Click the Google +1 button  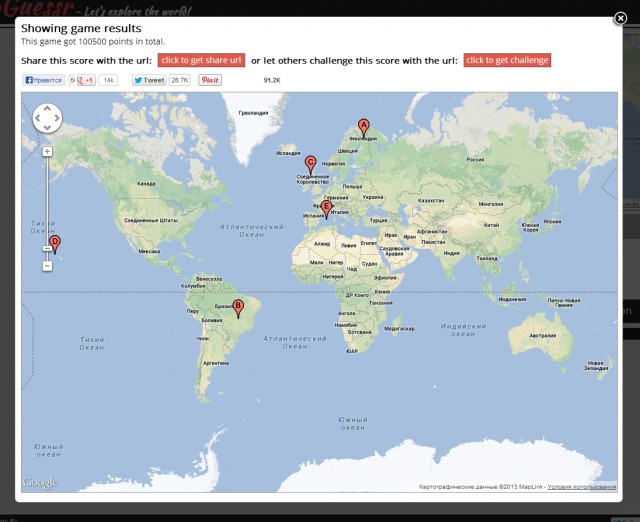tap(85, 80)
